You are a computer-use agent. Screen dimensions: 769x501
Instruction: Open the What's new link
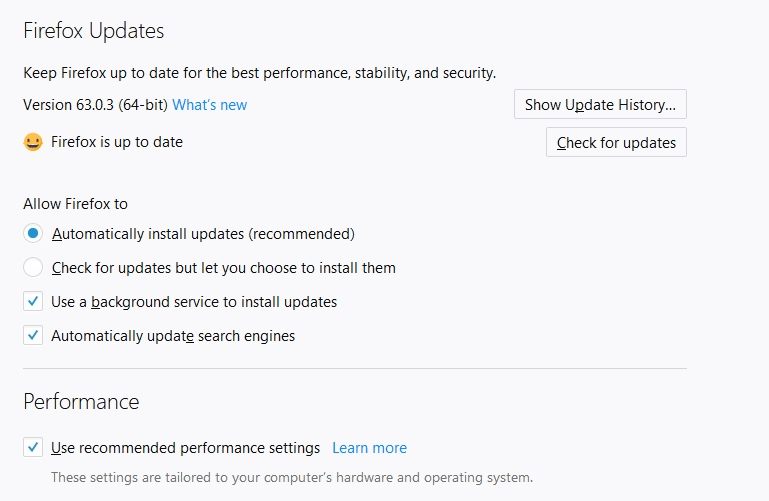209,105
